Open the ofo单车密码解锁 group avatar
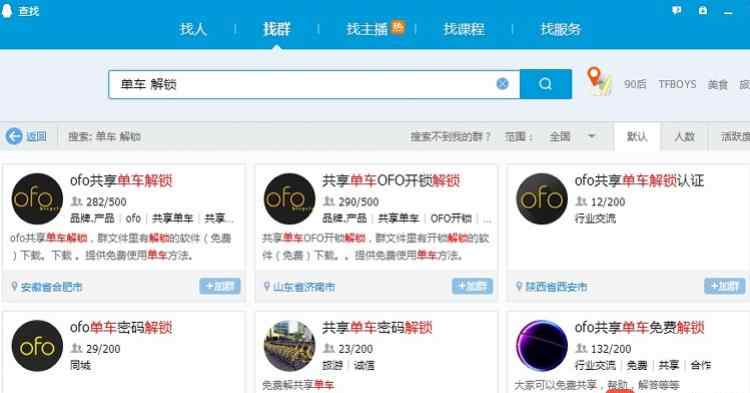 pos(37,346)
